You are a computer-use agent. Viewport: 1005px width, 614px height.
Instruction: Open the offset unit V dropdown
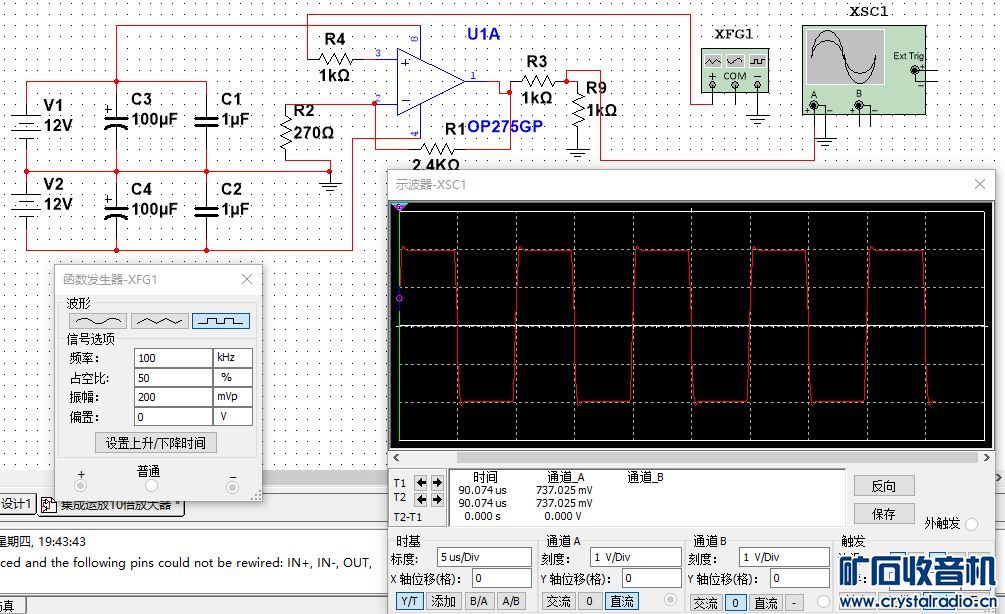pyautogui.click(x=232, y=416)
